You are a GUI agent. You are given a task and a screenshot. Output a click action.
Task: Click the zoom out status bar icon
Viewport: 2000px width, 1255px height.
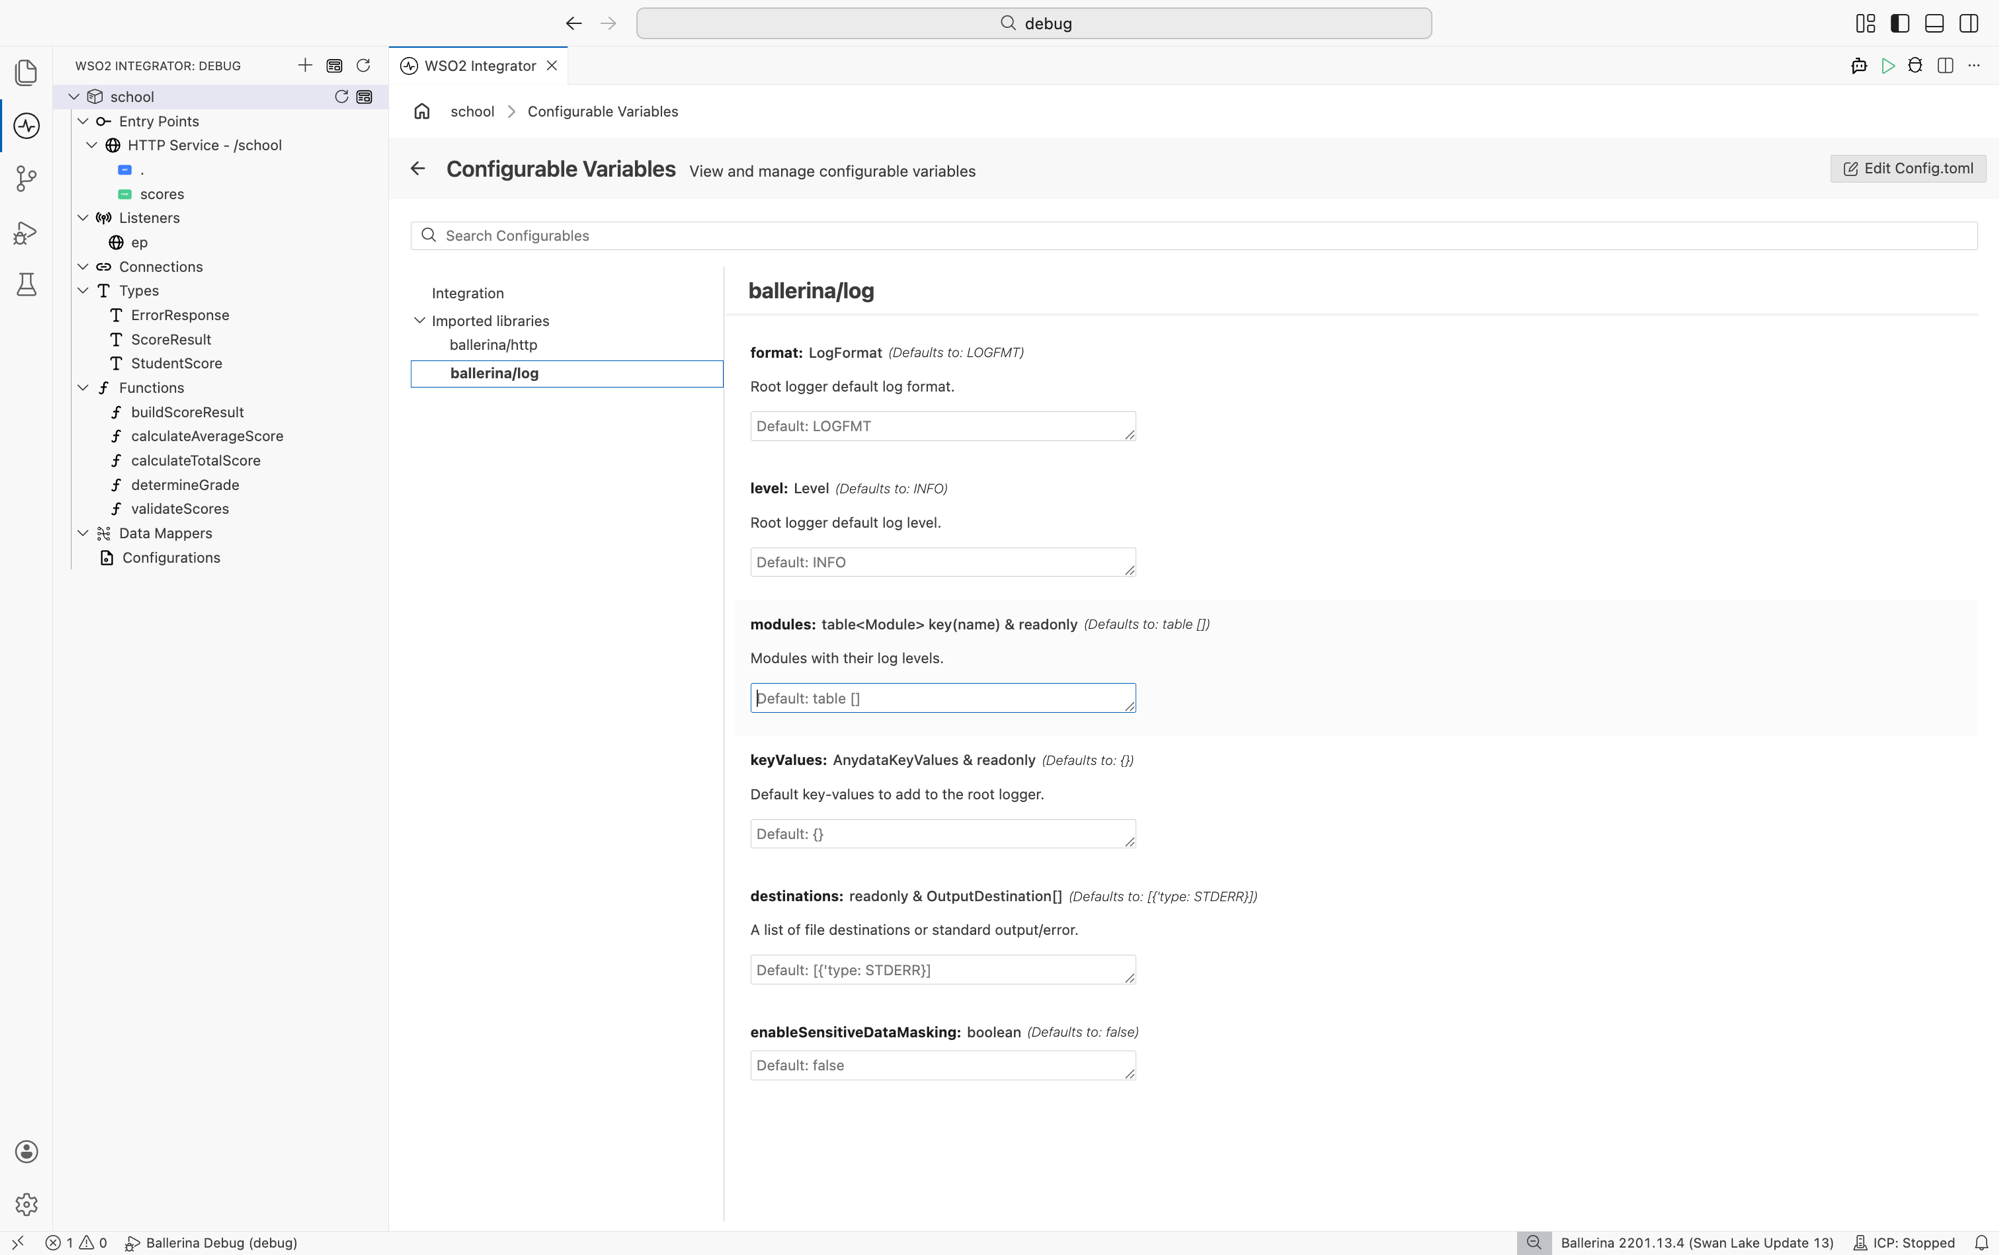1533,1243
